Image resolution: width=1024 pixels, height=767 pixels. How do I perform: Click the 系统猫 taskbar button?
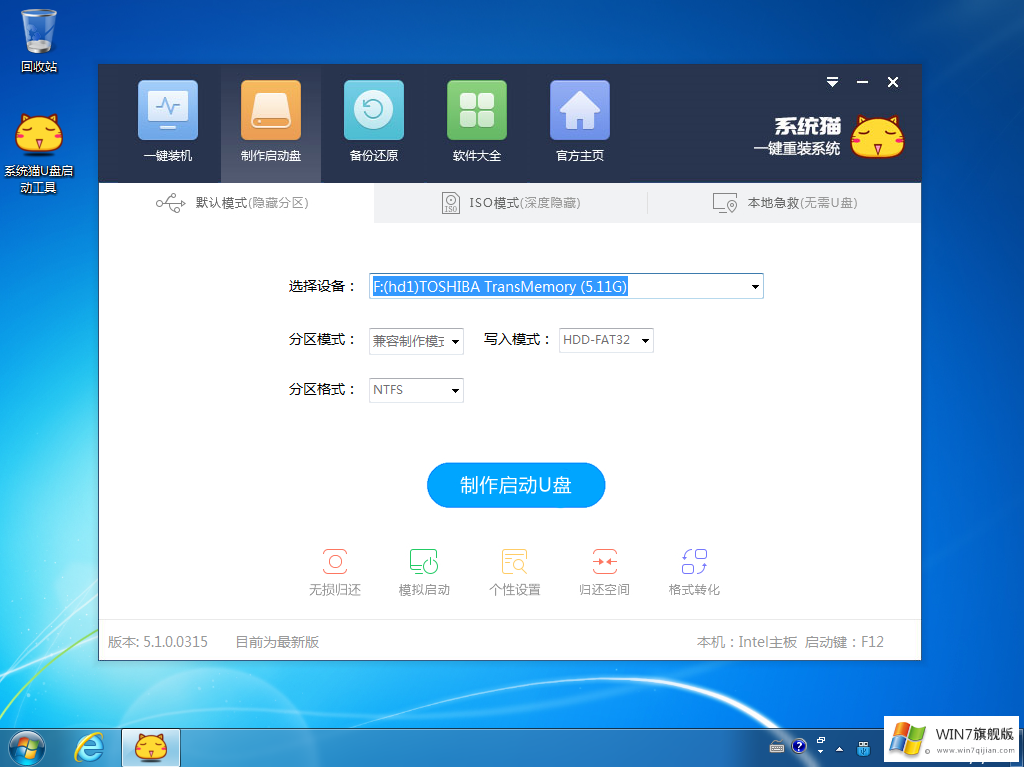click(x=151, y=748)
